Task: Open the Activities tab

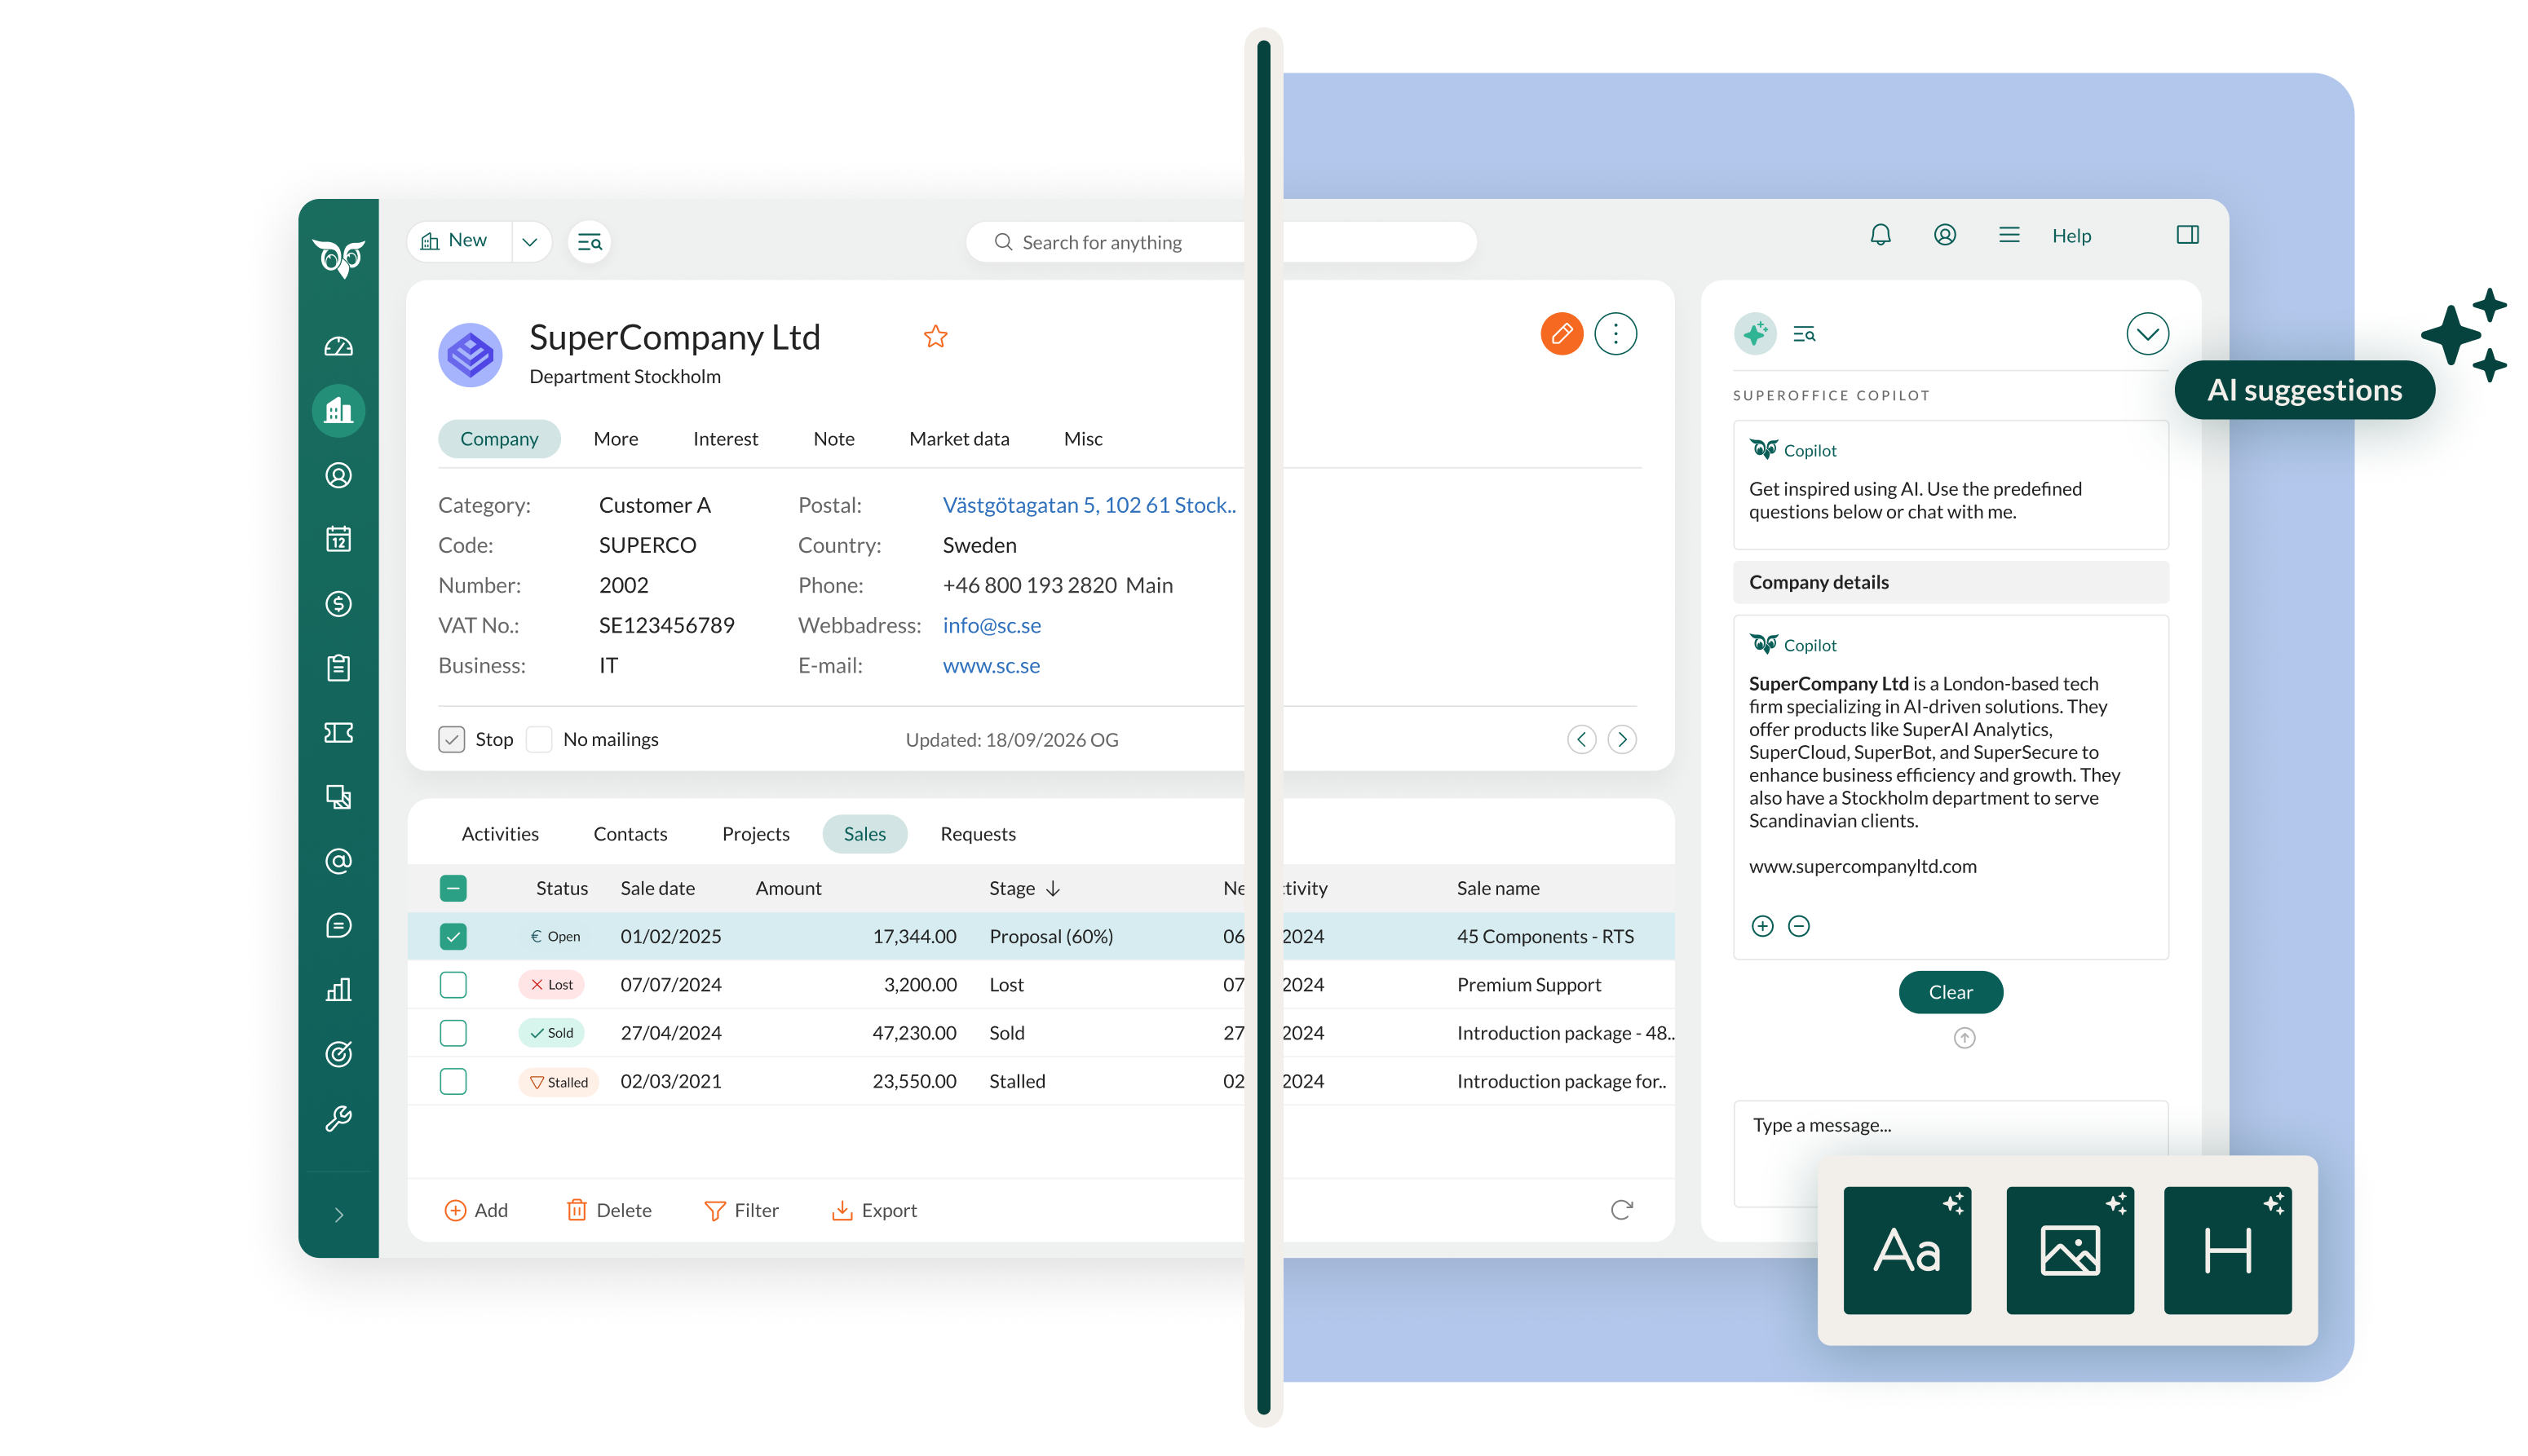Action: [499, 834]
